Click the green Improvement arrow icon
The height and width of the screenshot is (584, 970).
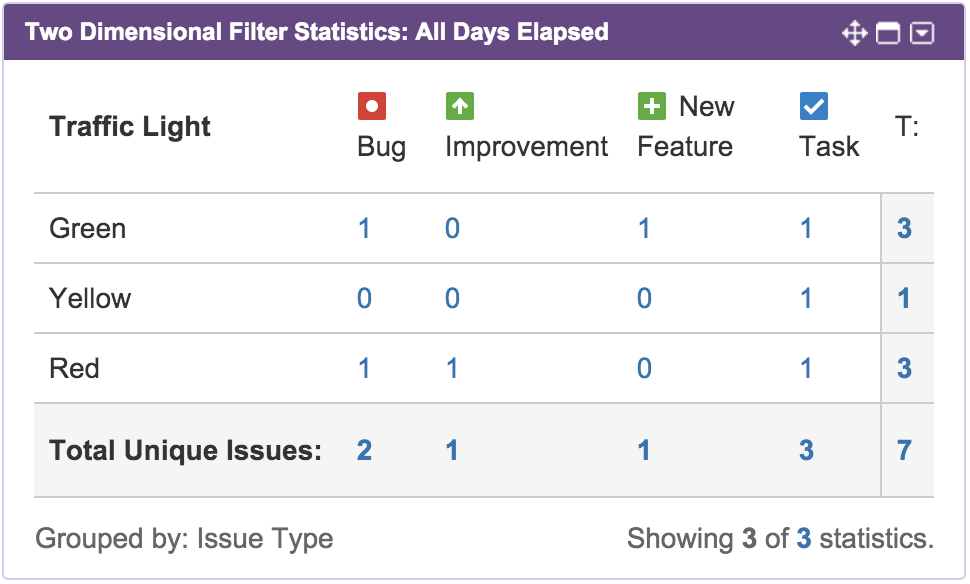click(460, 106)
